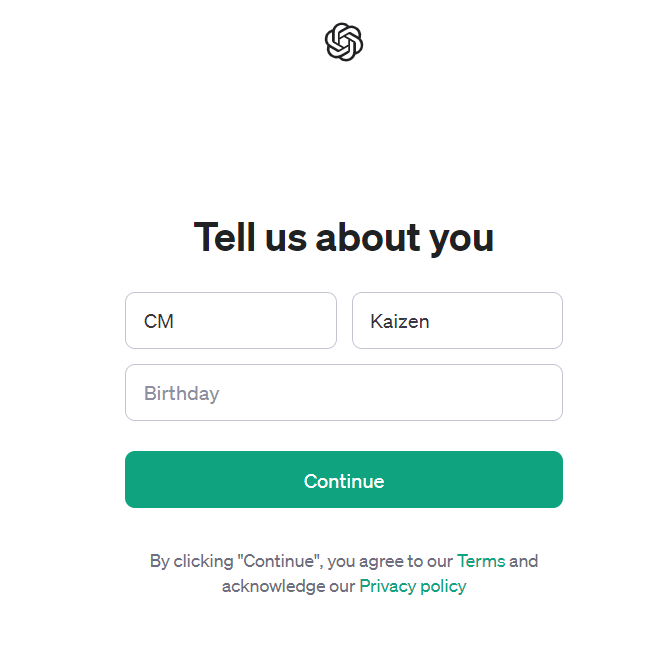Viewport: 652px width, 653px height.
Task: Open the Terms link
Action: (481, 561)
